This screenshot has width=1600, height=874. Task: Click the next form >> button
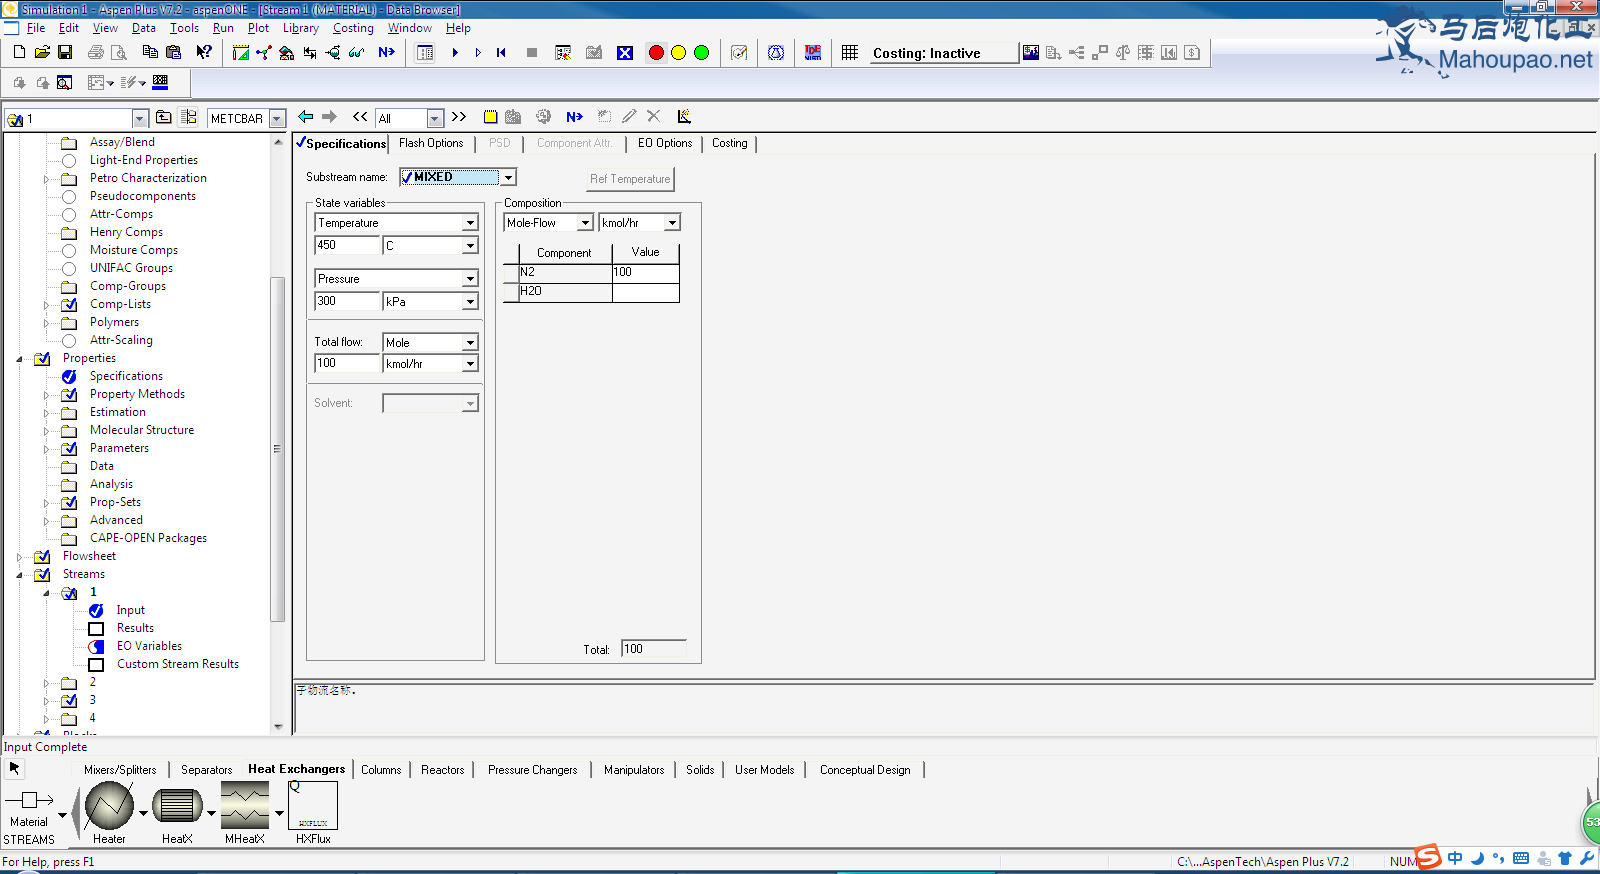click(x=459, y=117)
